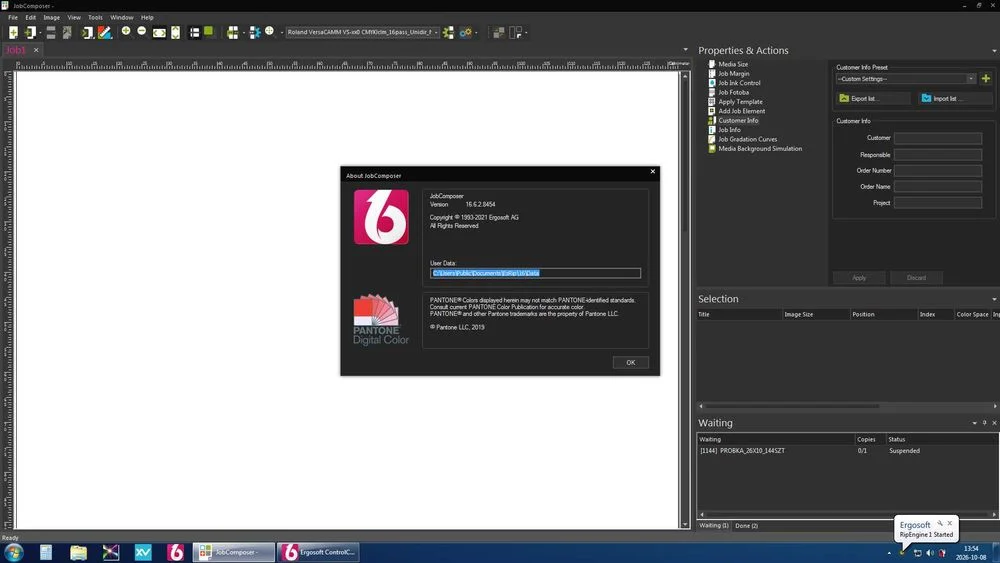Click the Import Image toolbar icon

[x=30, y=33]
